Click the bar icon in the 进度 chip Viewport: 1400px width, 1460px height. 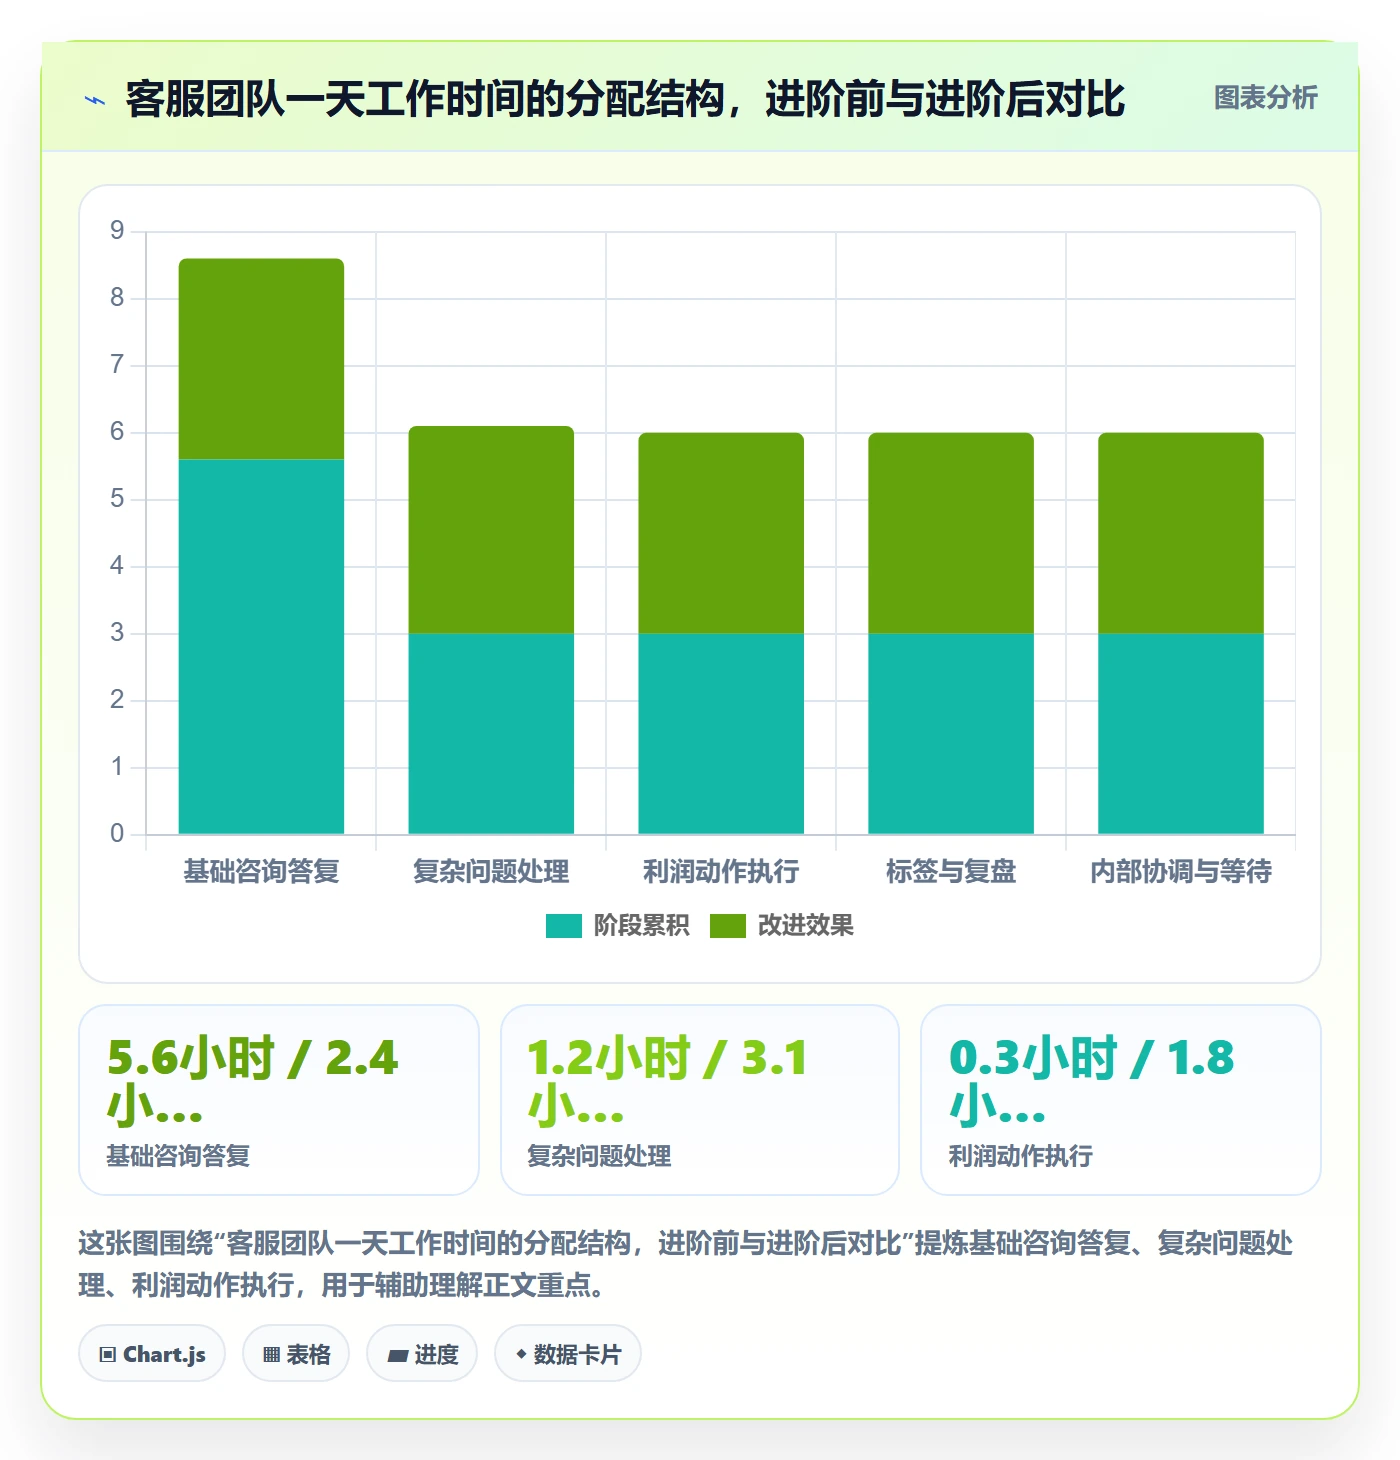click(398, 1356)
